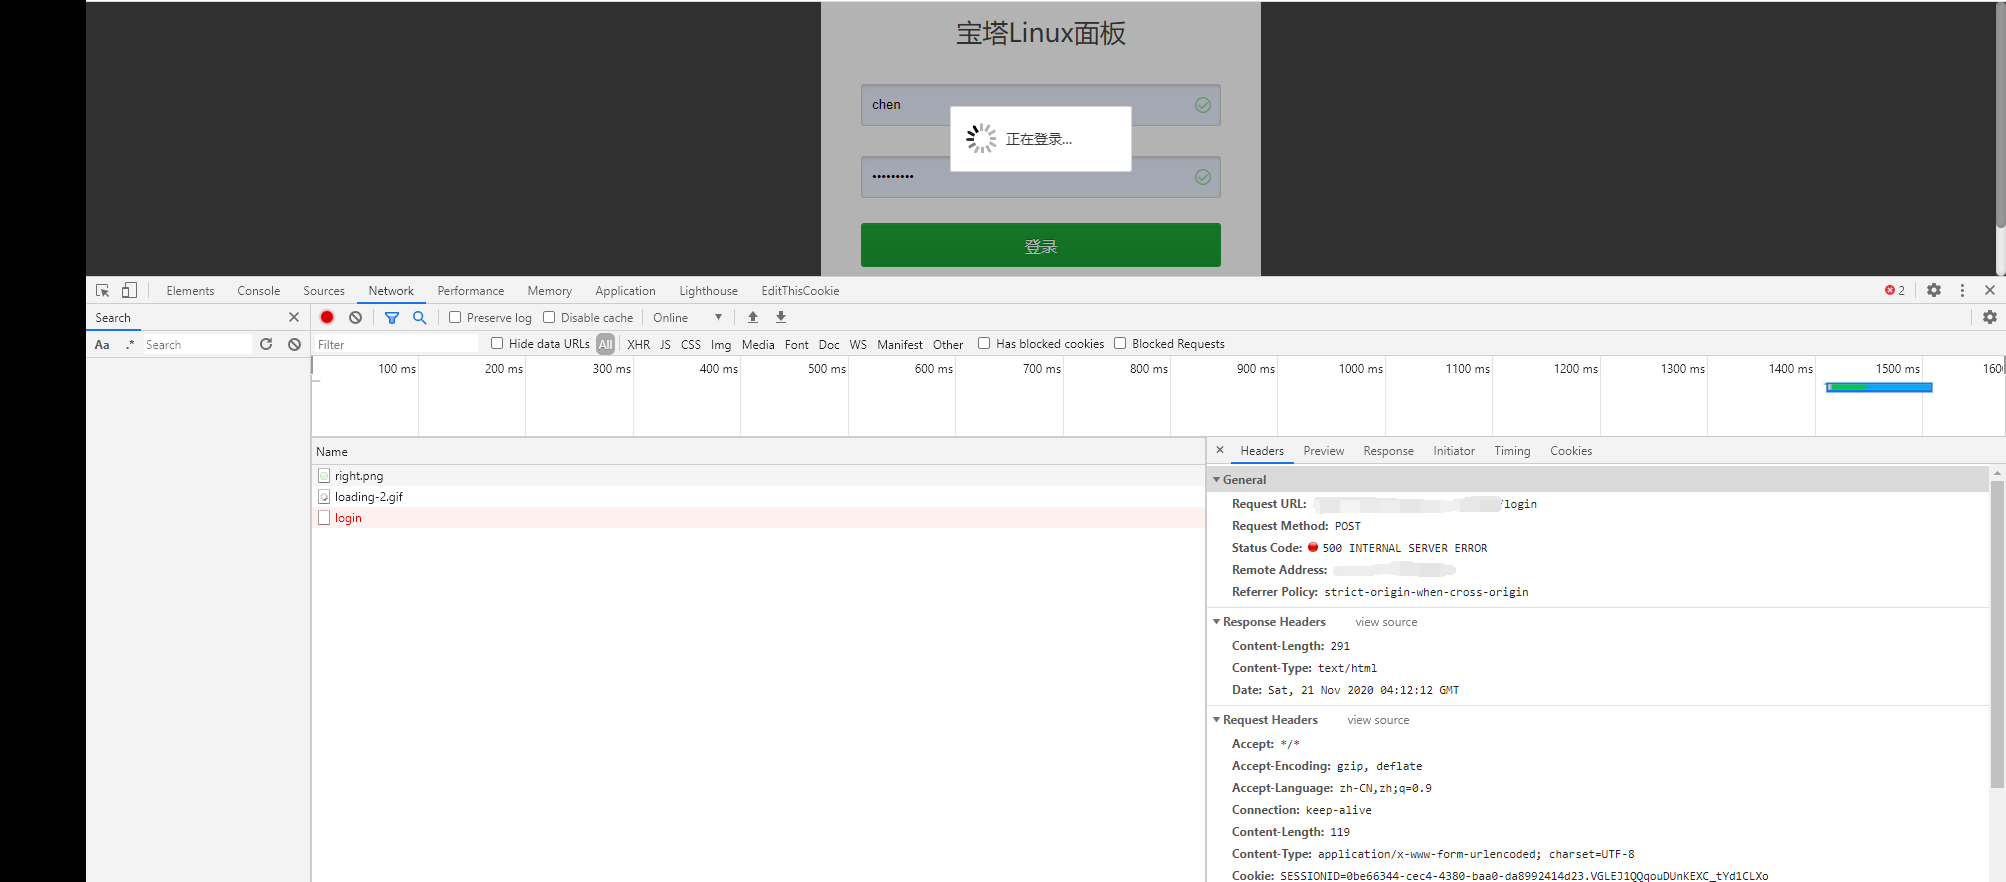Click the chen username field
Viewport: 2006px width, 882px height.
coord(1041,105)
